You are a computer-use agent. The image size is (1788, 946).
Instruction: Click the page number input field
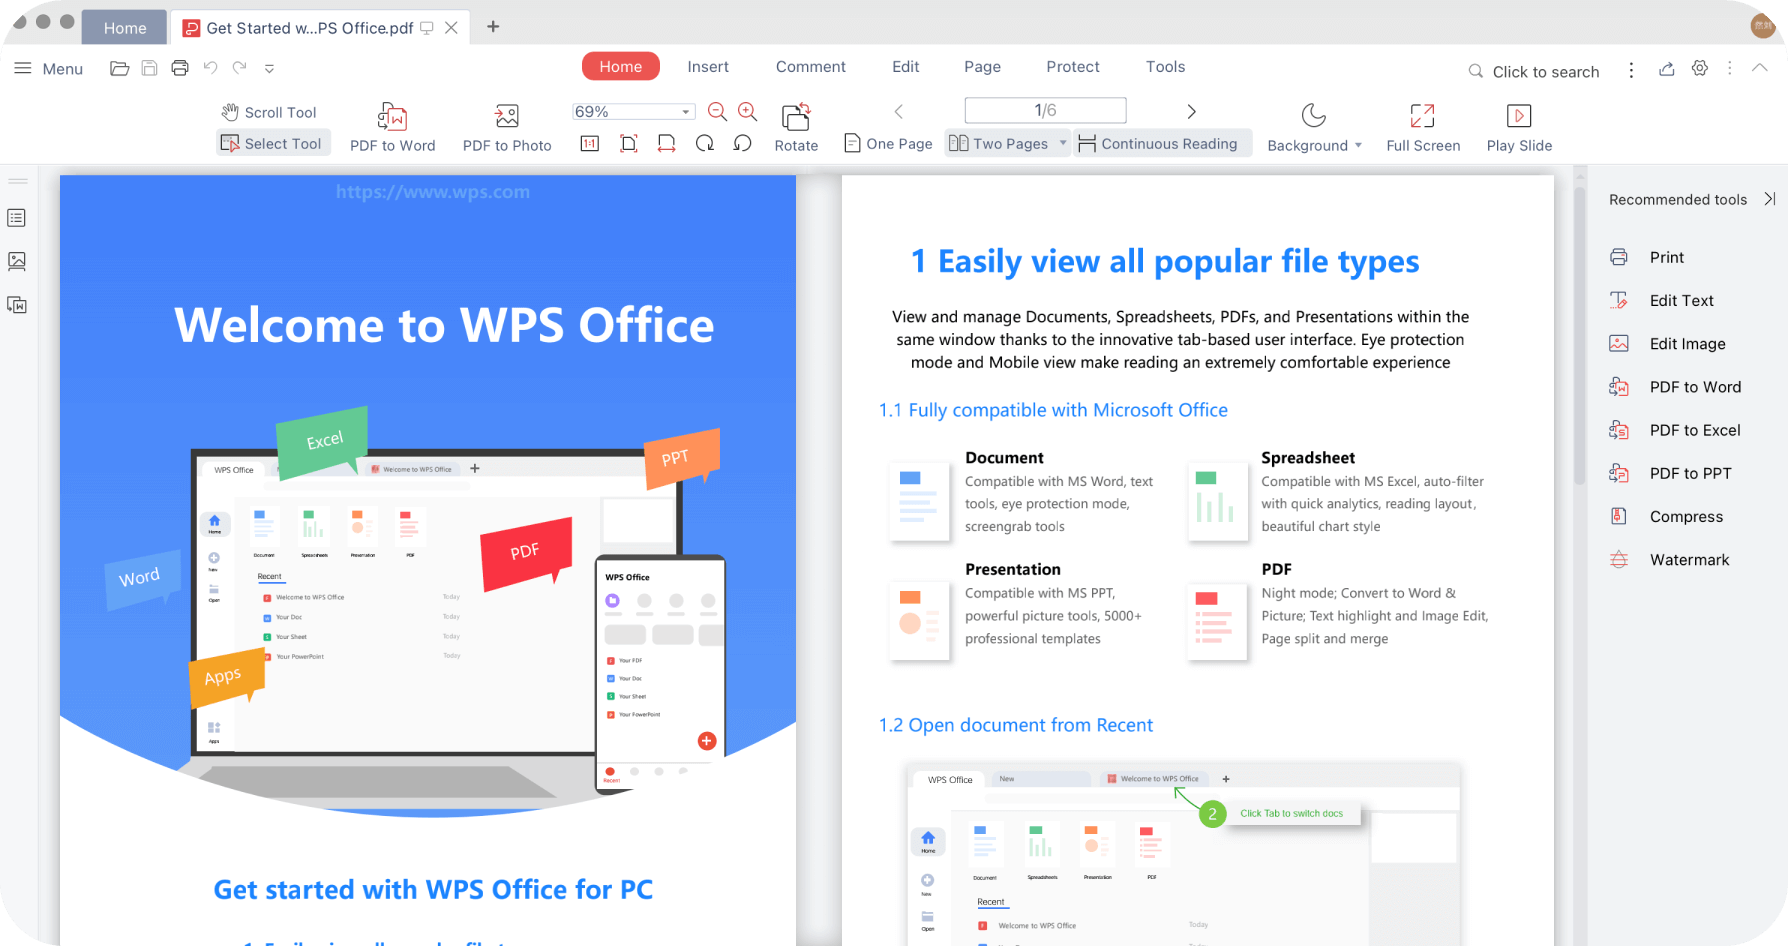tap(1045, 110)
